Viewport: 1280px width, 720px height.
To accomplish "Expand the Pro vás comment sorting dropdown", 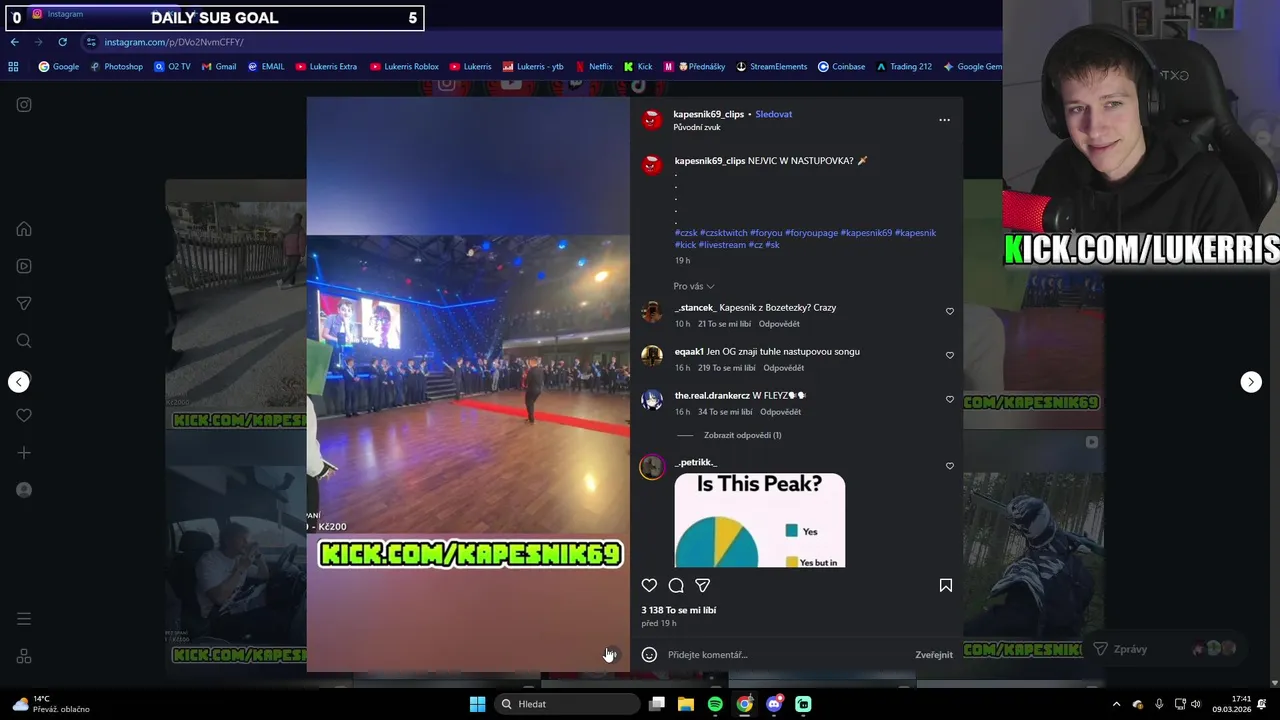I will pyautogui.click(x=694, y=286).
